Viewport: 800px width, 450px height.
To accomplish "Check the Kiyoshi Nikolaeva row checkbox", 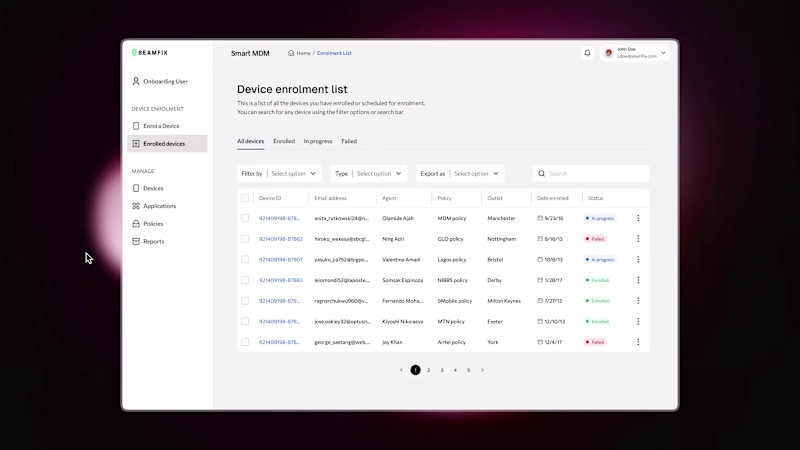I will click(x=245, y=321).
